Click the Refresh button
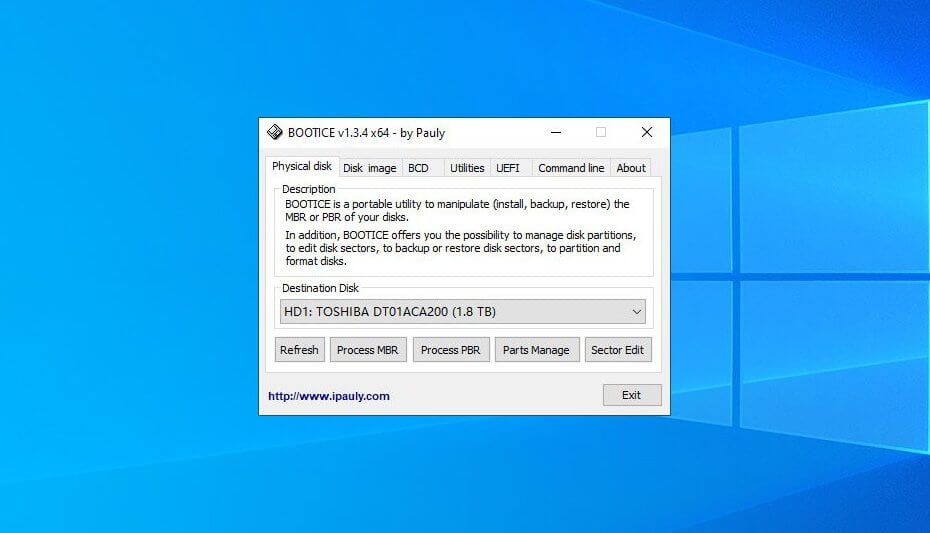This screenshot has height=533, width=930. (x=300, y=350)
